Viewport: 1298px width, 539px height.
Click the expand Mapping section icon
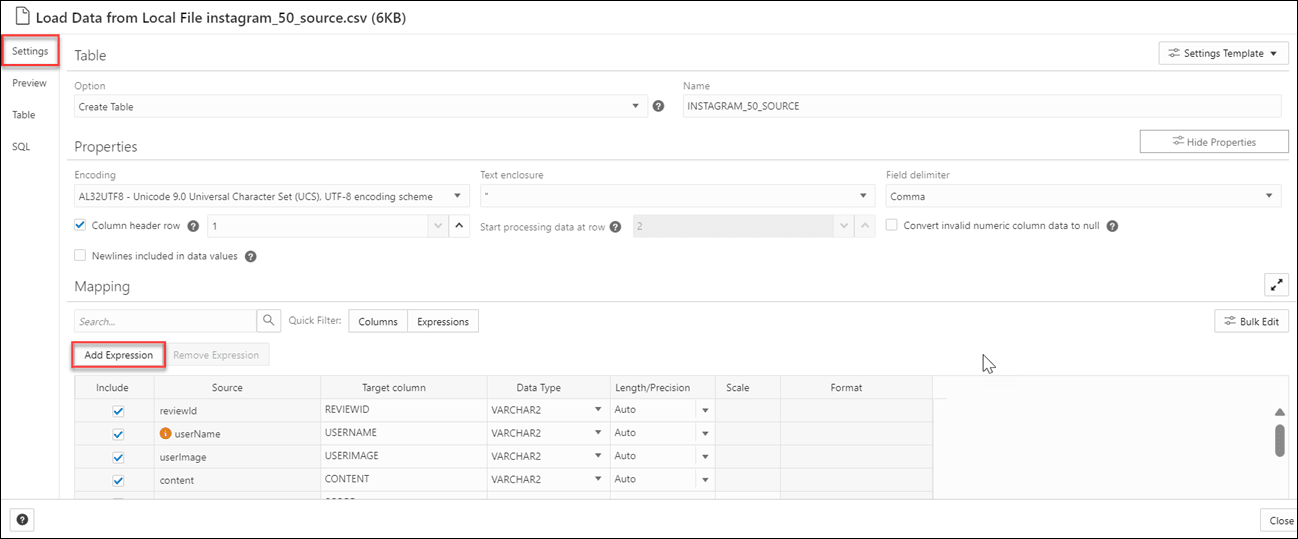point(1276,285)
